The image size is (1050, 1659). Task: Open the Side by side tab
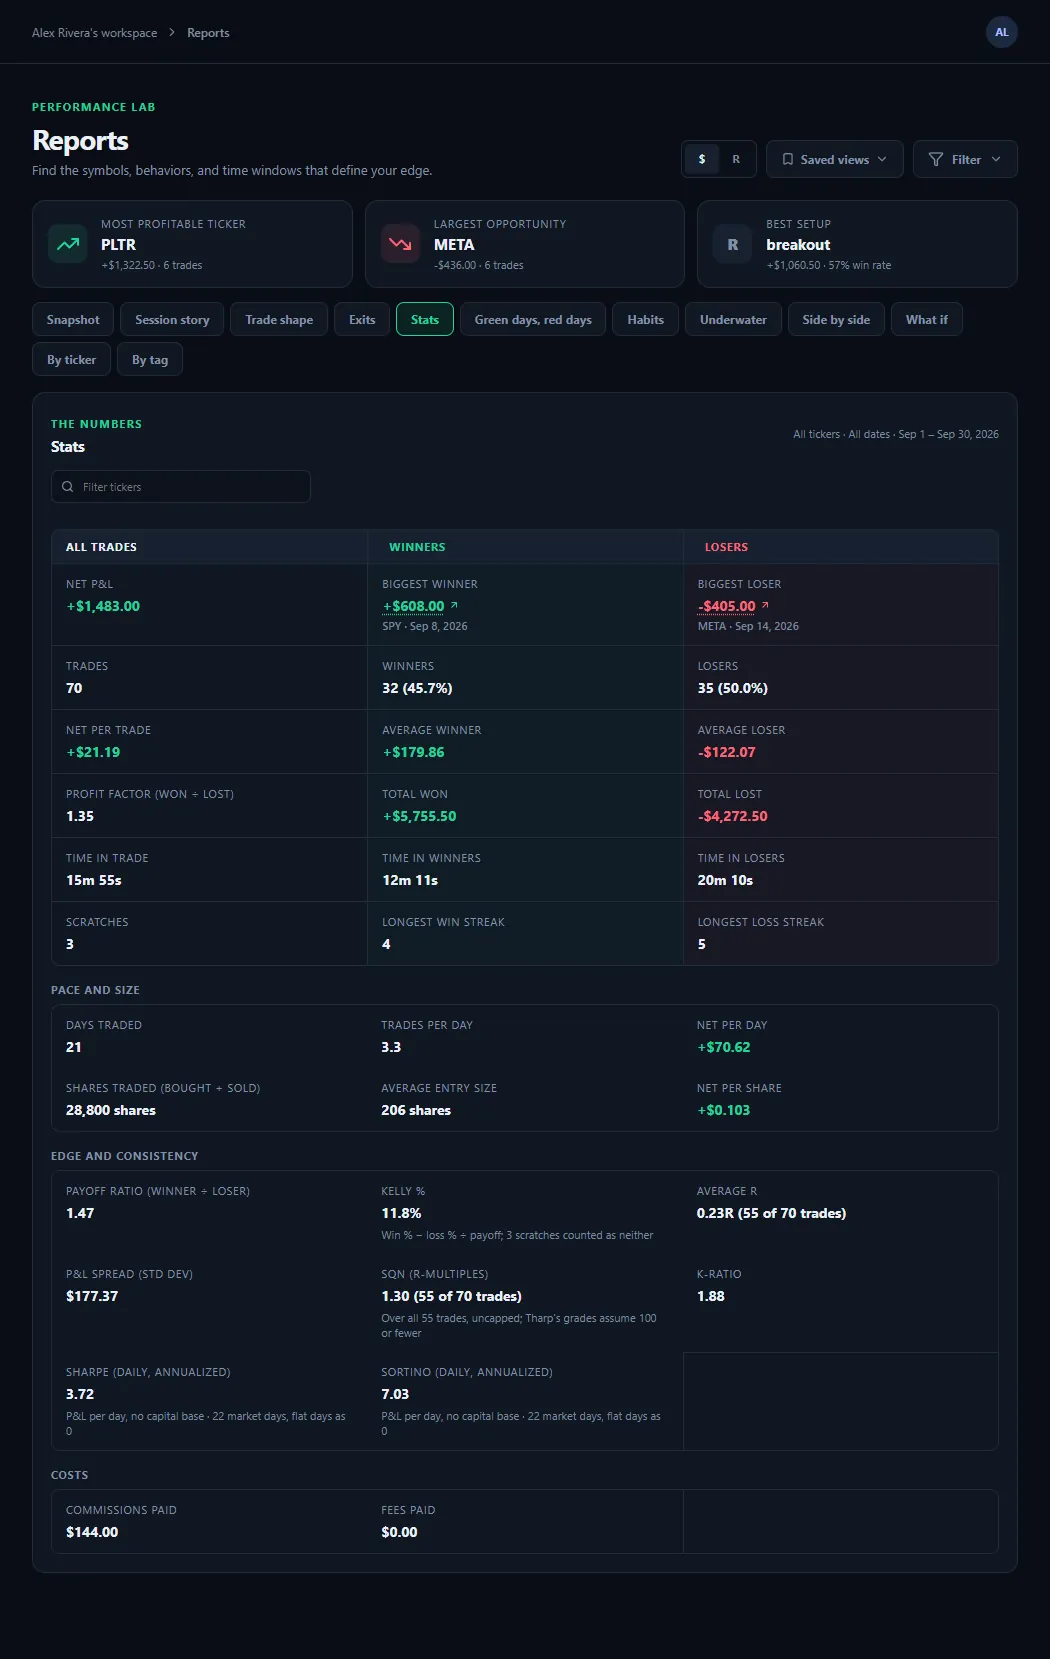click(x=836, y=319)
